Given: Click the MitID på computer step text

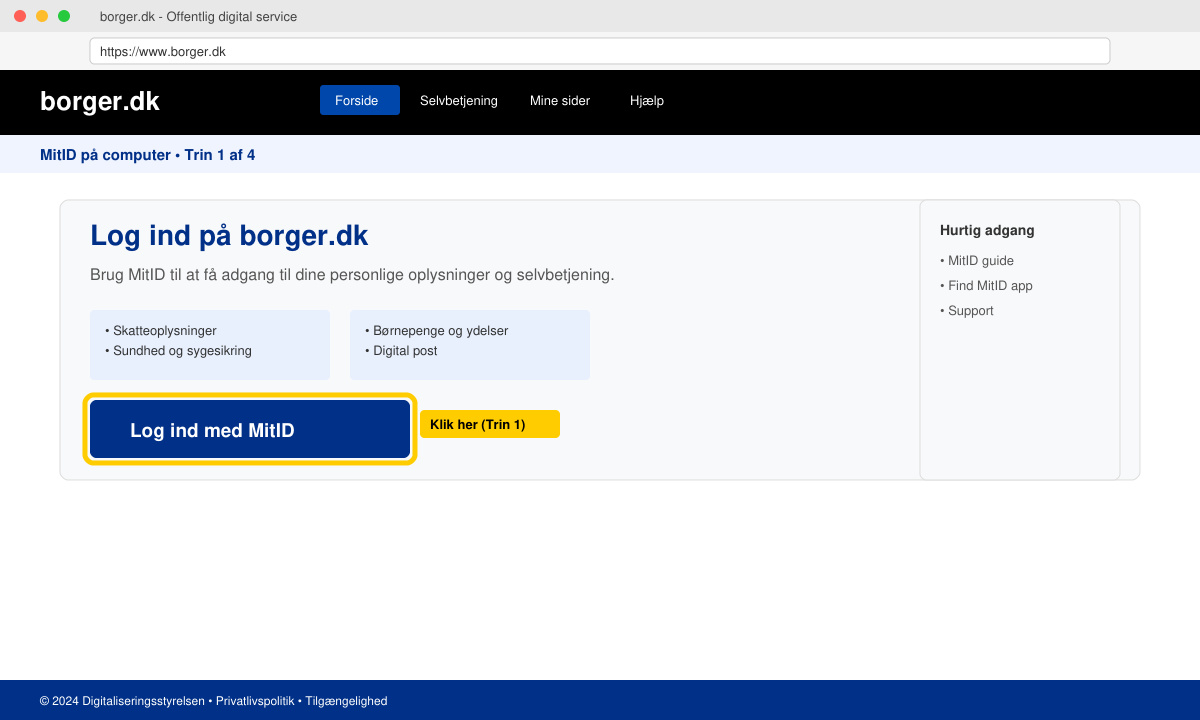Looking at the screenshot, I should [147, 155].
